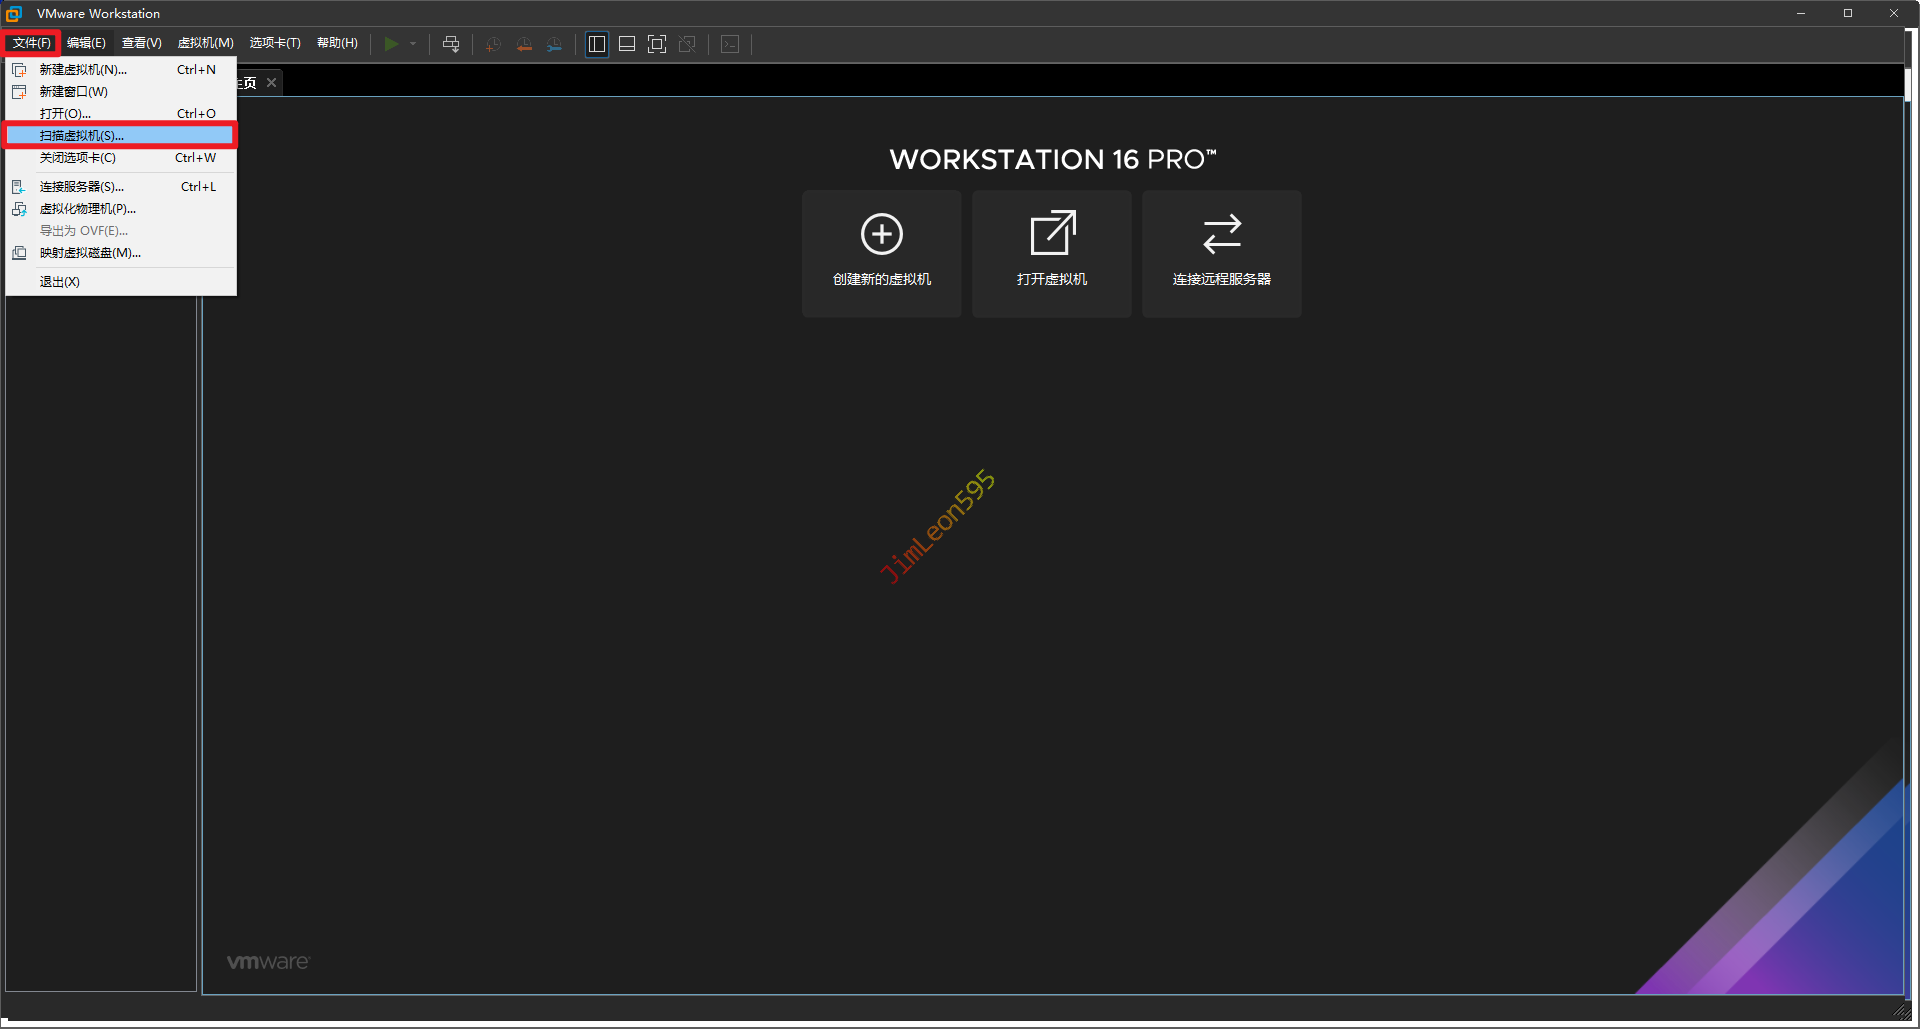Toggle the library sidebar view icon
Viewport: 1920px width, 1029px height.
coord(597,44)
